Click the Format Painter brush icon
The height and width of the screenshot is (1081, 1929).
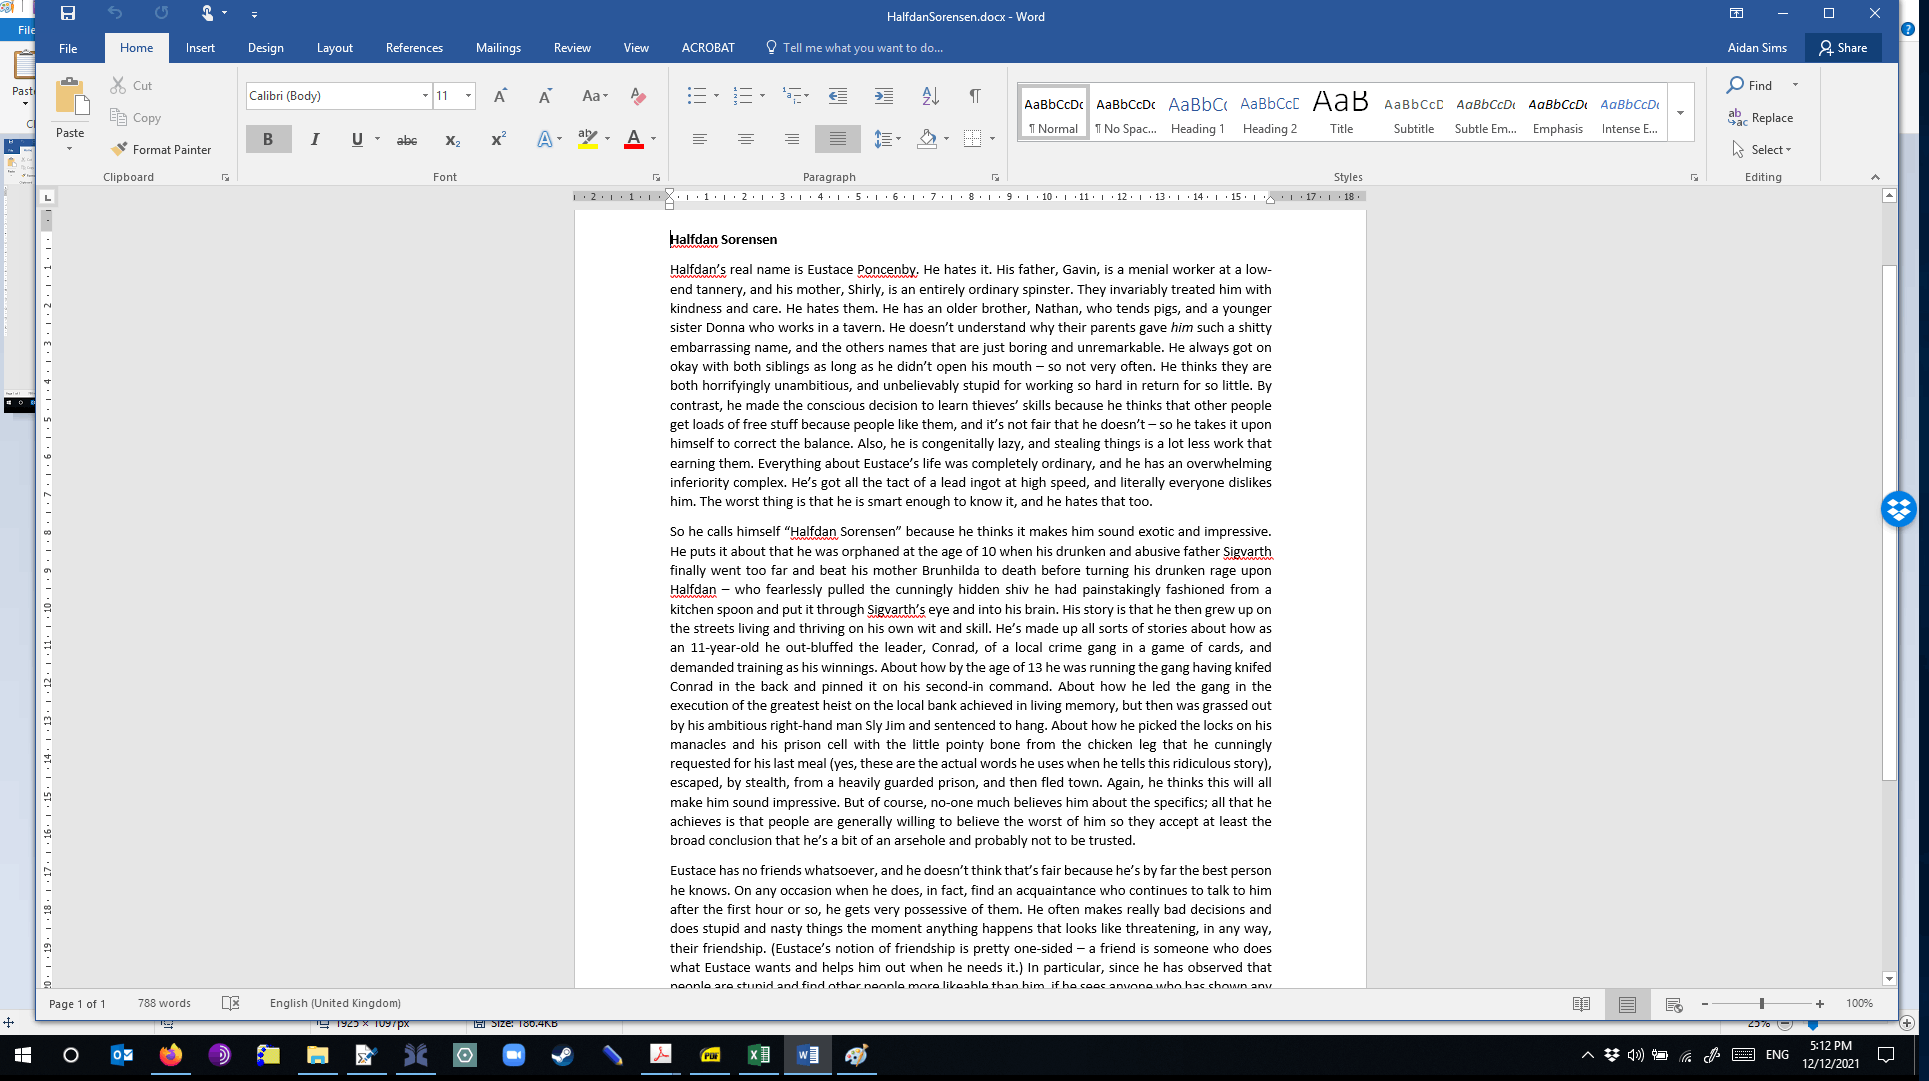point(119,149)
